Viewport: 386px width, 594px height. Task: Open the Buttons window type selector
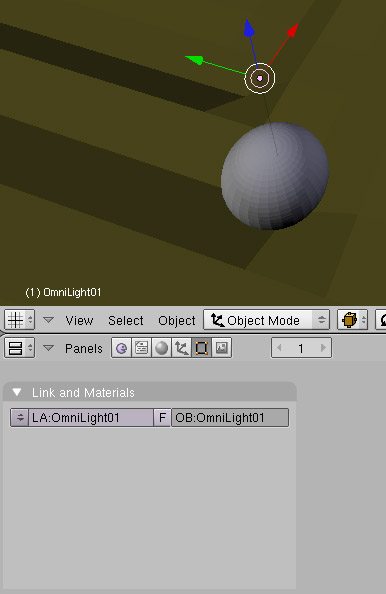(19, 348)
